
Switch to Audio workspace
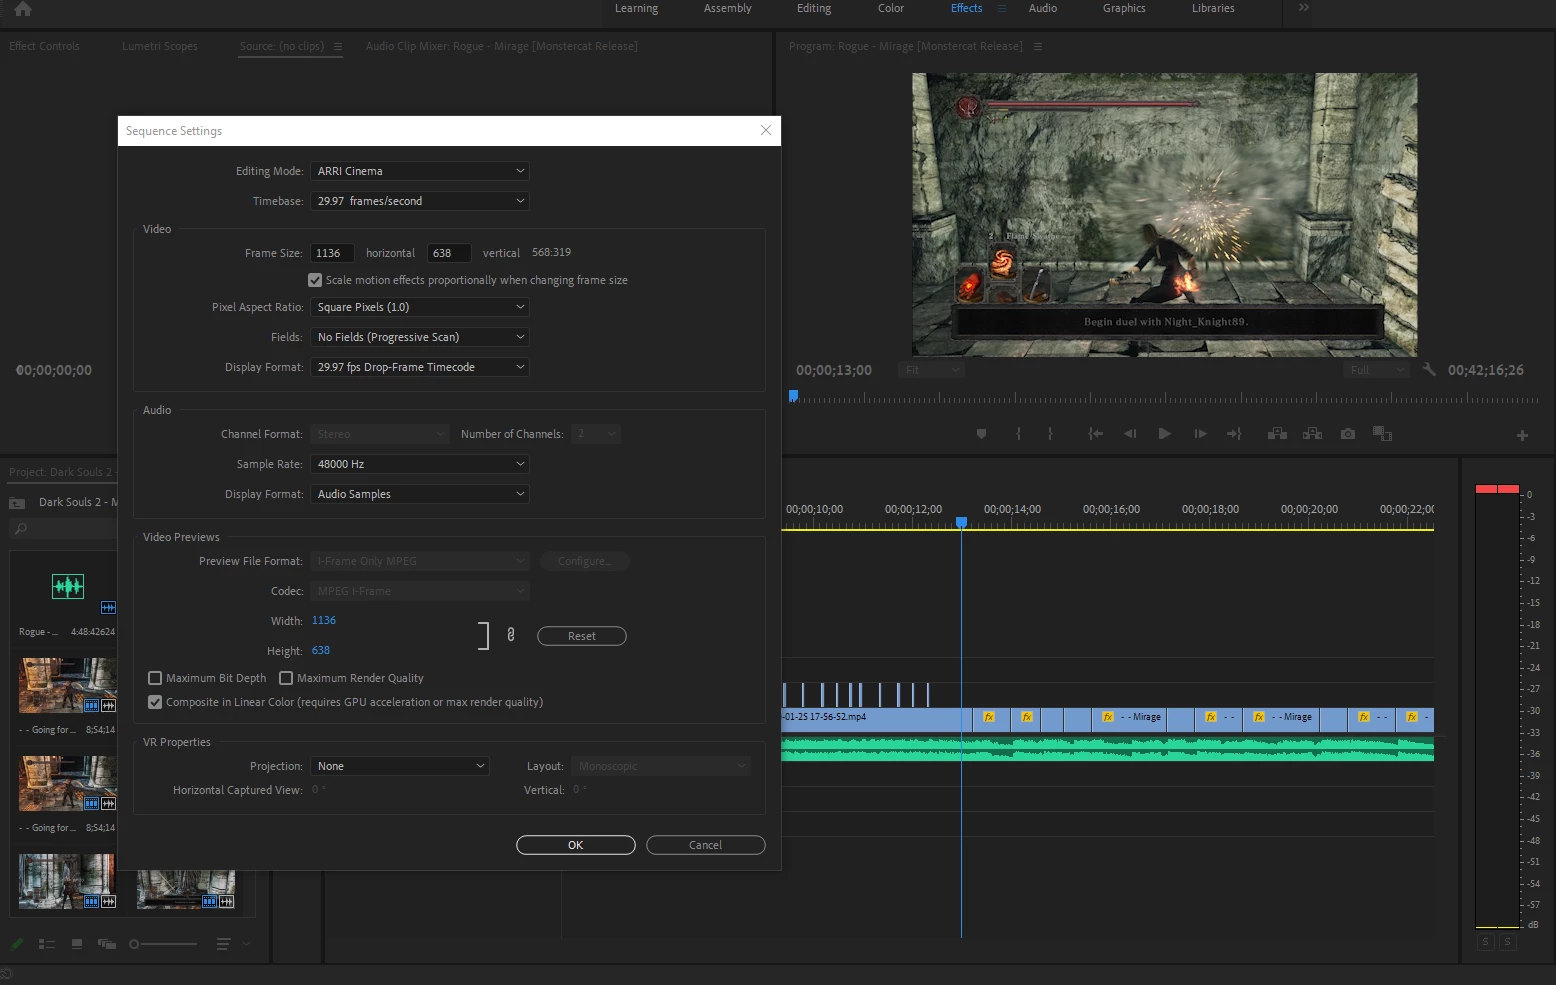(x=1043, y=8)
